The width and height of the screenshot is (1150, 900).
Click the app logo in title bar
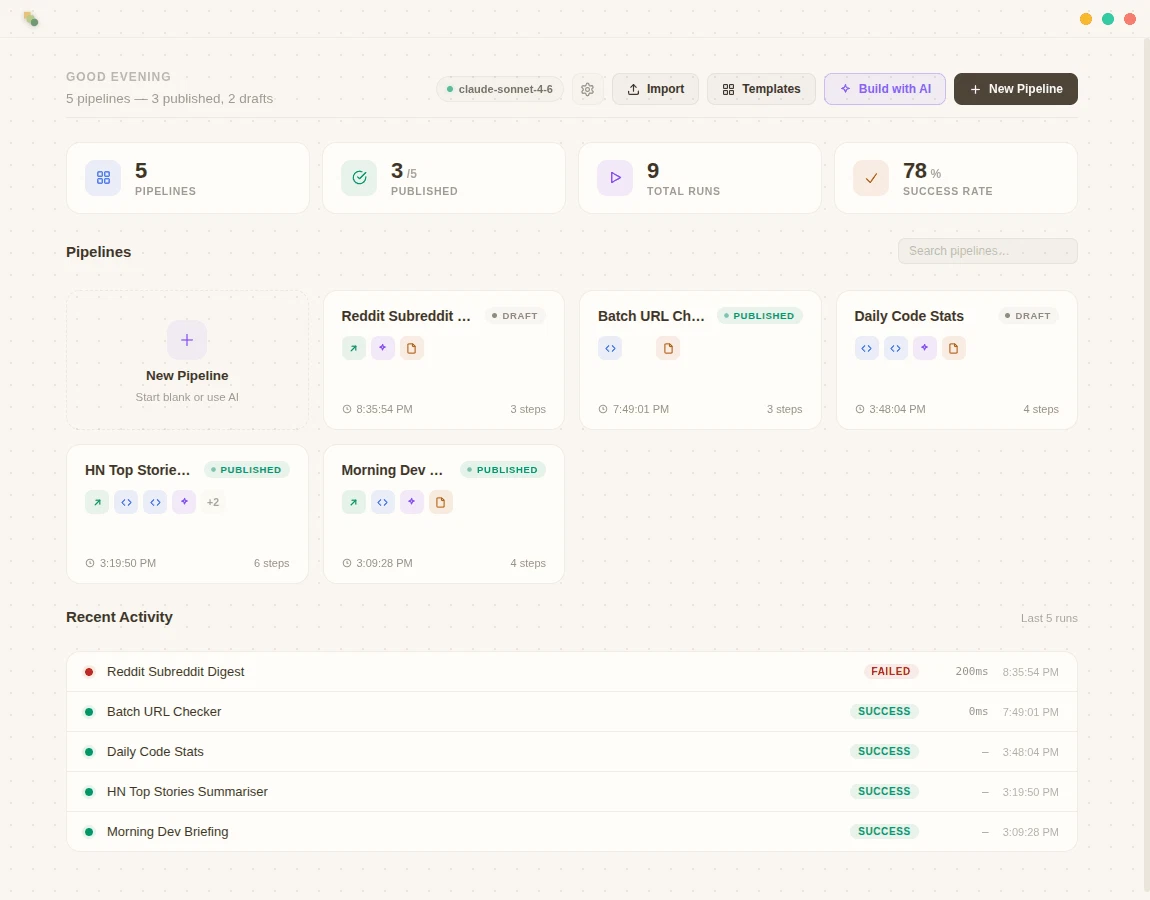click(x=30, y=18)
